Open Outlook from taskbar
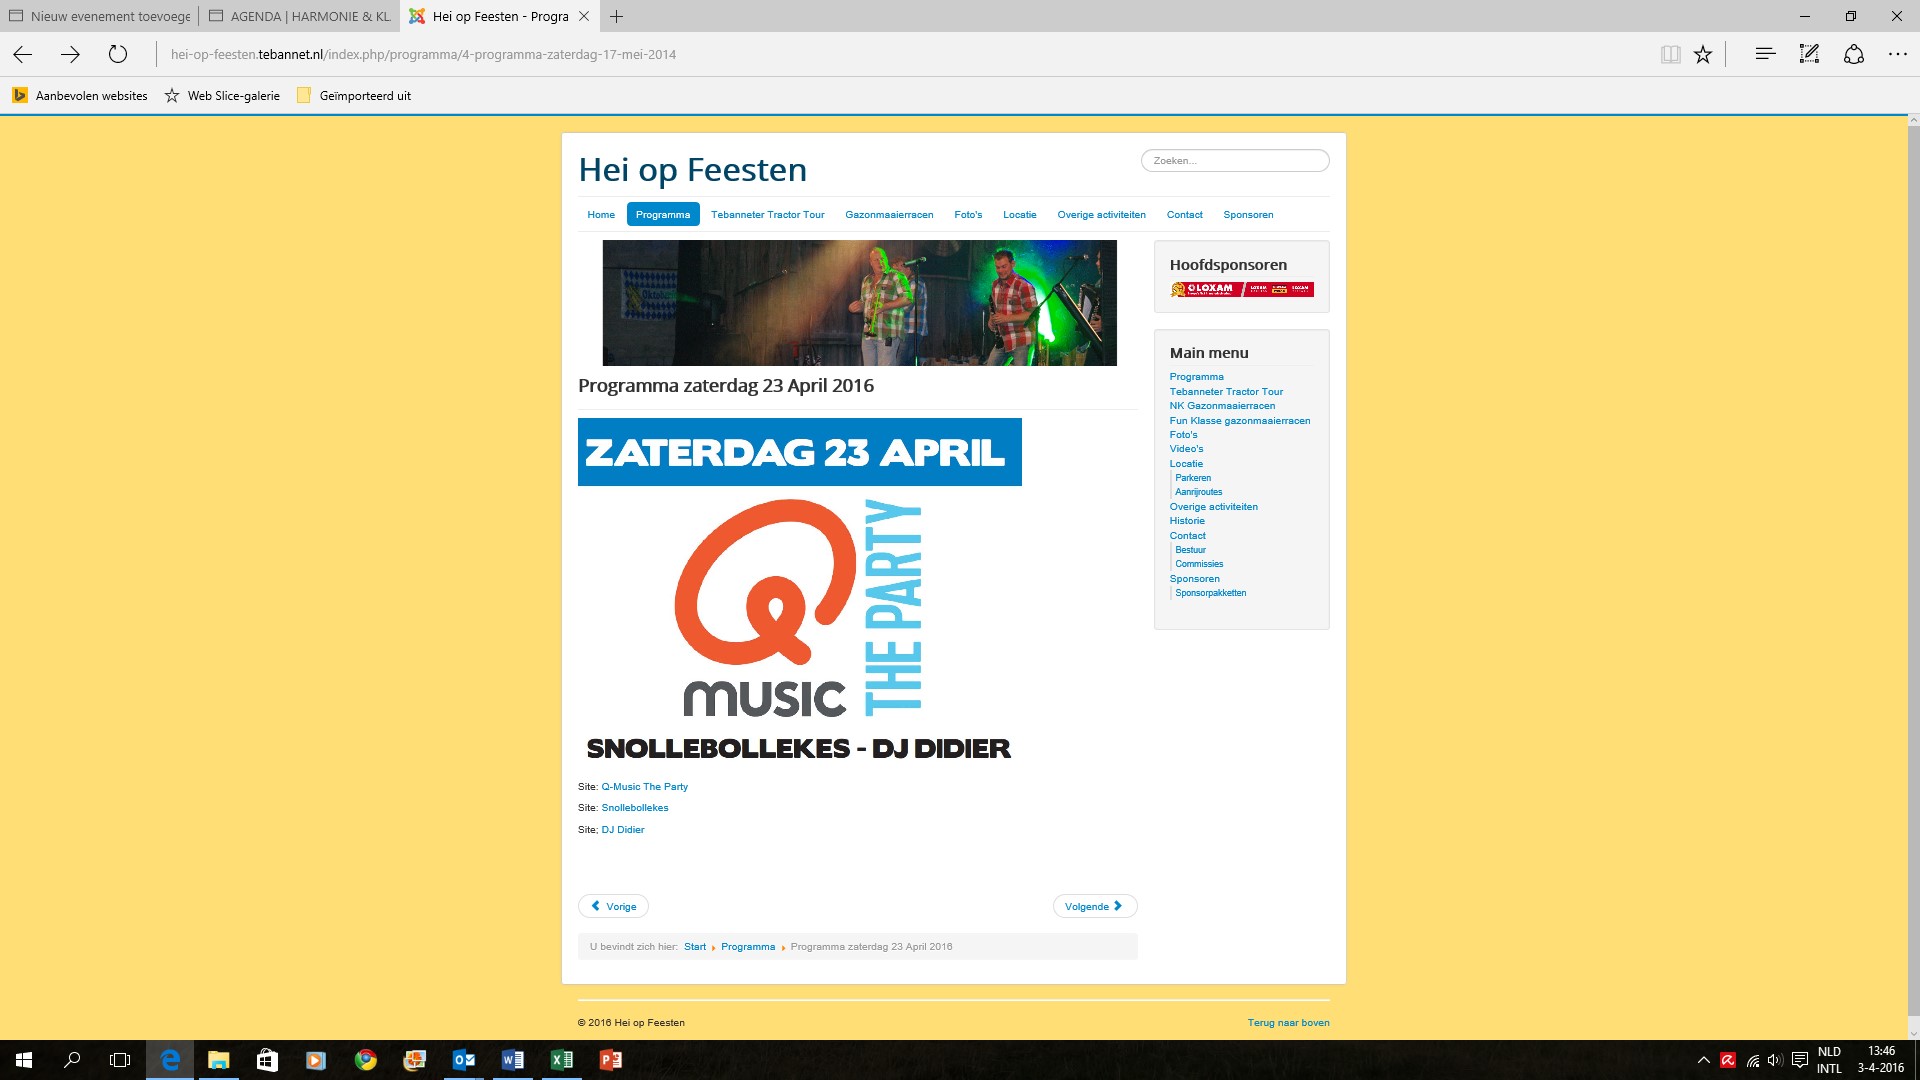The width and height of the screenshot is (1920, 1080). click(463, 1060)
